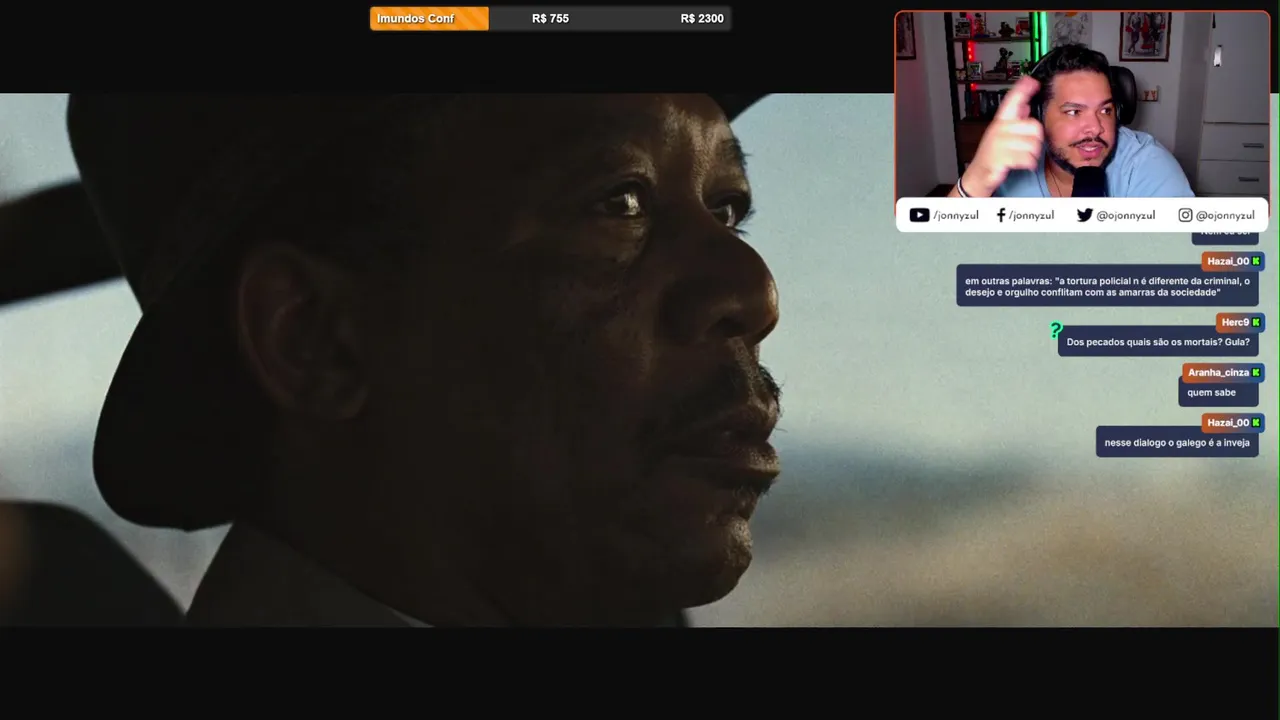This screenshot has width=1280, height=720.
Task: Click the streamer webcam feed
Action: click(x=1082, y=104)
